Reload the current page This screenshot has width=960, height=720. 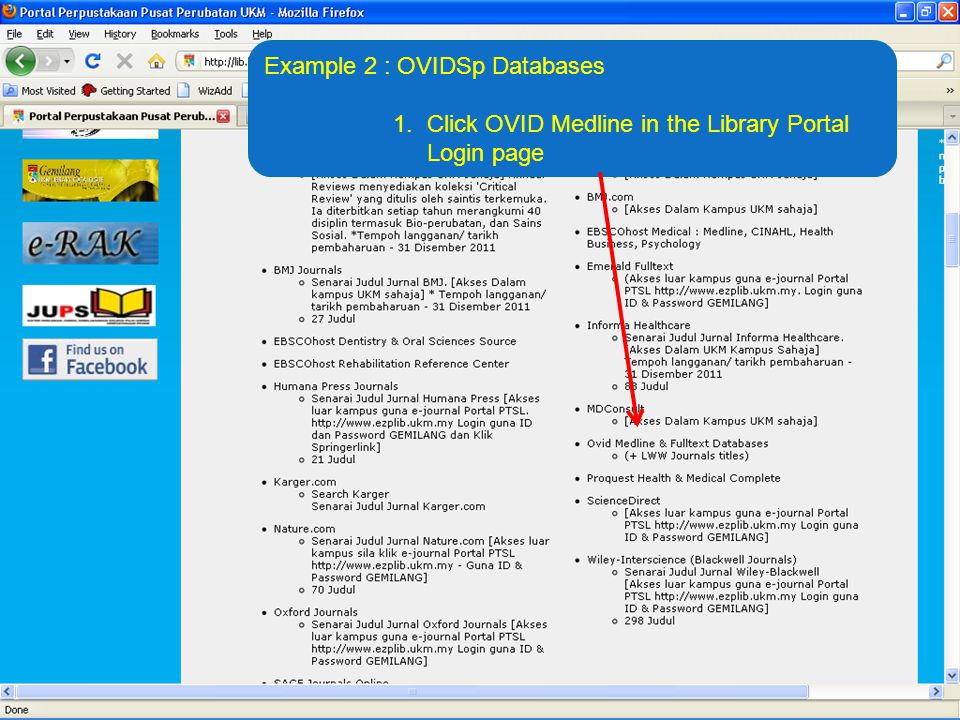click(93, 61)
